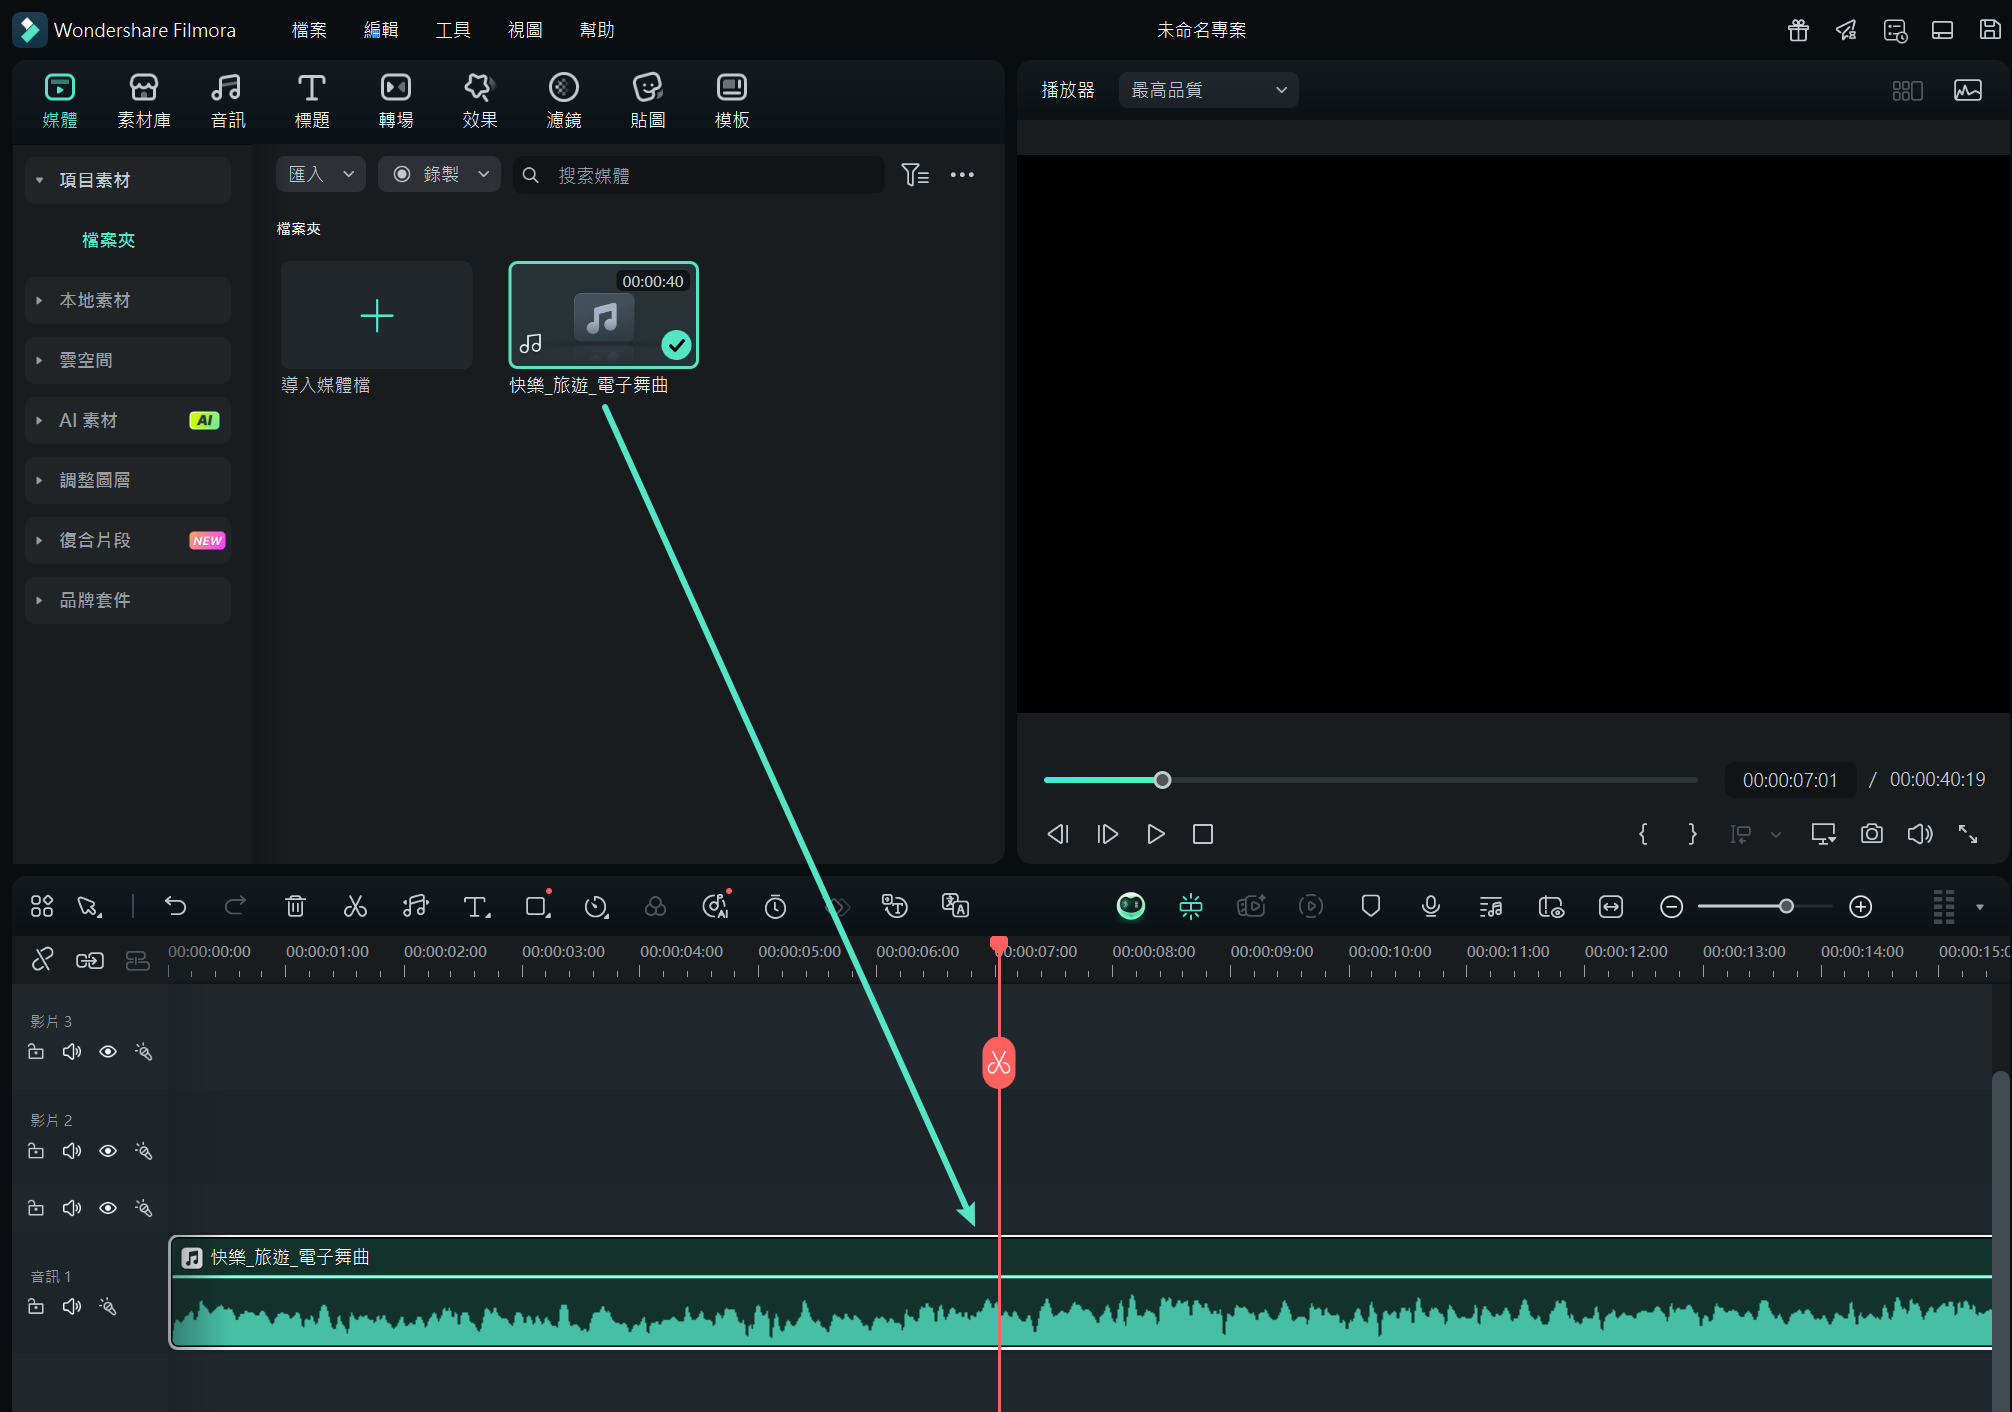Set mark-in point with left brace
This screenshot has height=1412, width=2012.
1643,834
